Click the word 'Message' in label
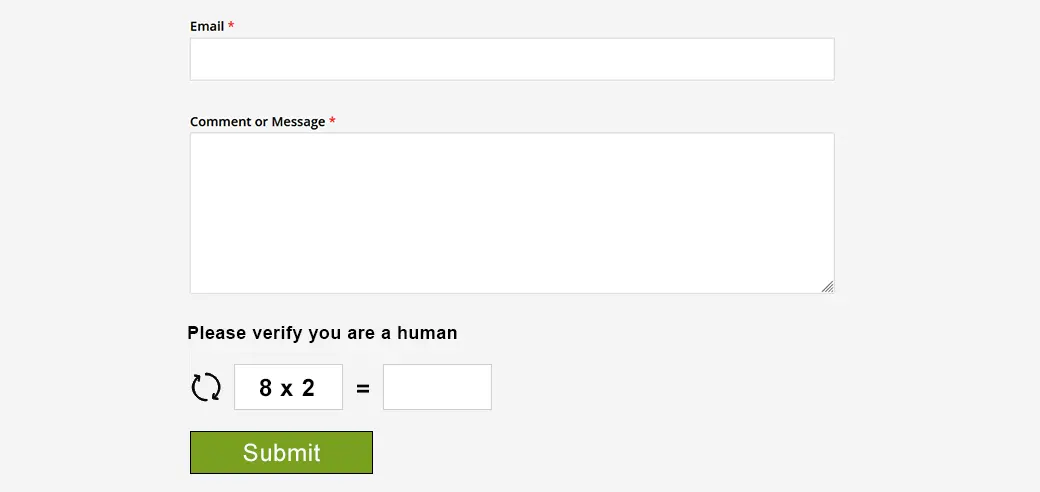This screenshot has height=492, width=1040. [x=298, y=122]
